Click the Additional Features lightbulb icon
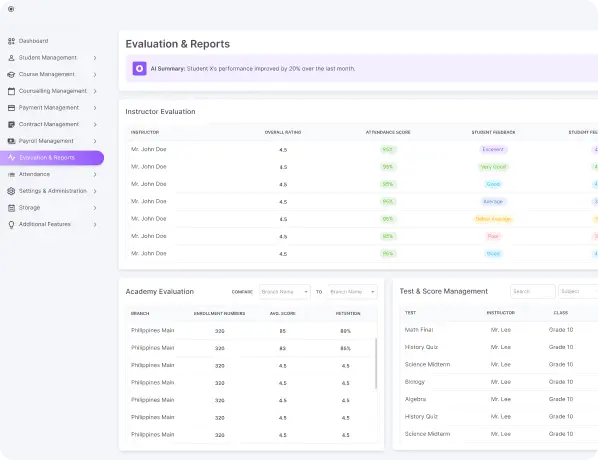This screenshot has height=460, width=598. pos(11,225)
